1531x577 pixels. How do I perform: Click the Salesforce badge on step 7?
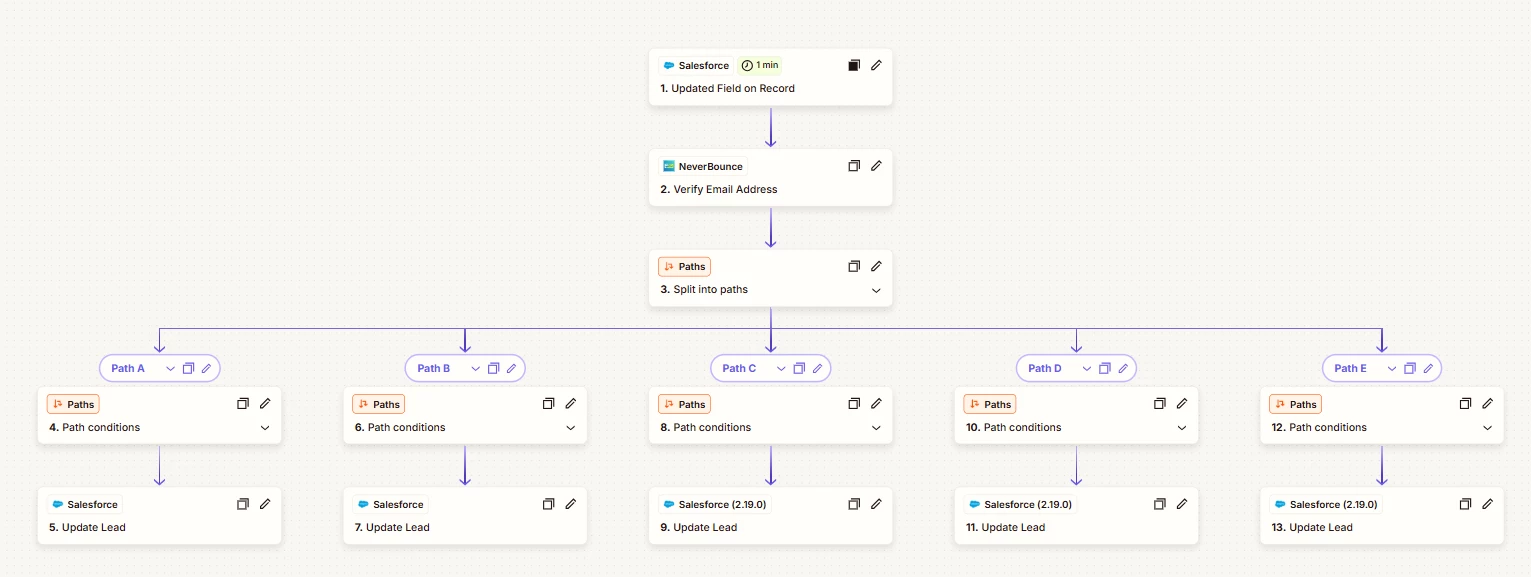click(390, 505)
